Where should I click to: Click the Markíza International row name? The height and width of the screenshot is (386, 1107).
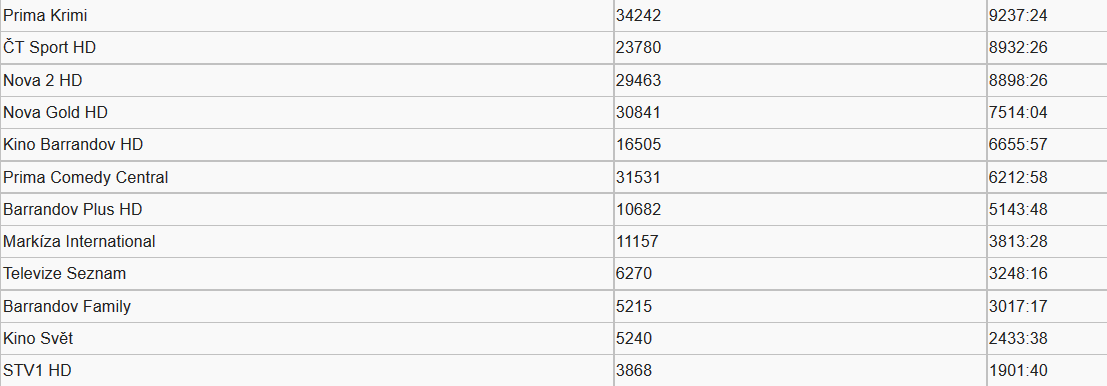pyautogui.click(x=79, y=241)
